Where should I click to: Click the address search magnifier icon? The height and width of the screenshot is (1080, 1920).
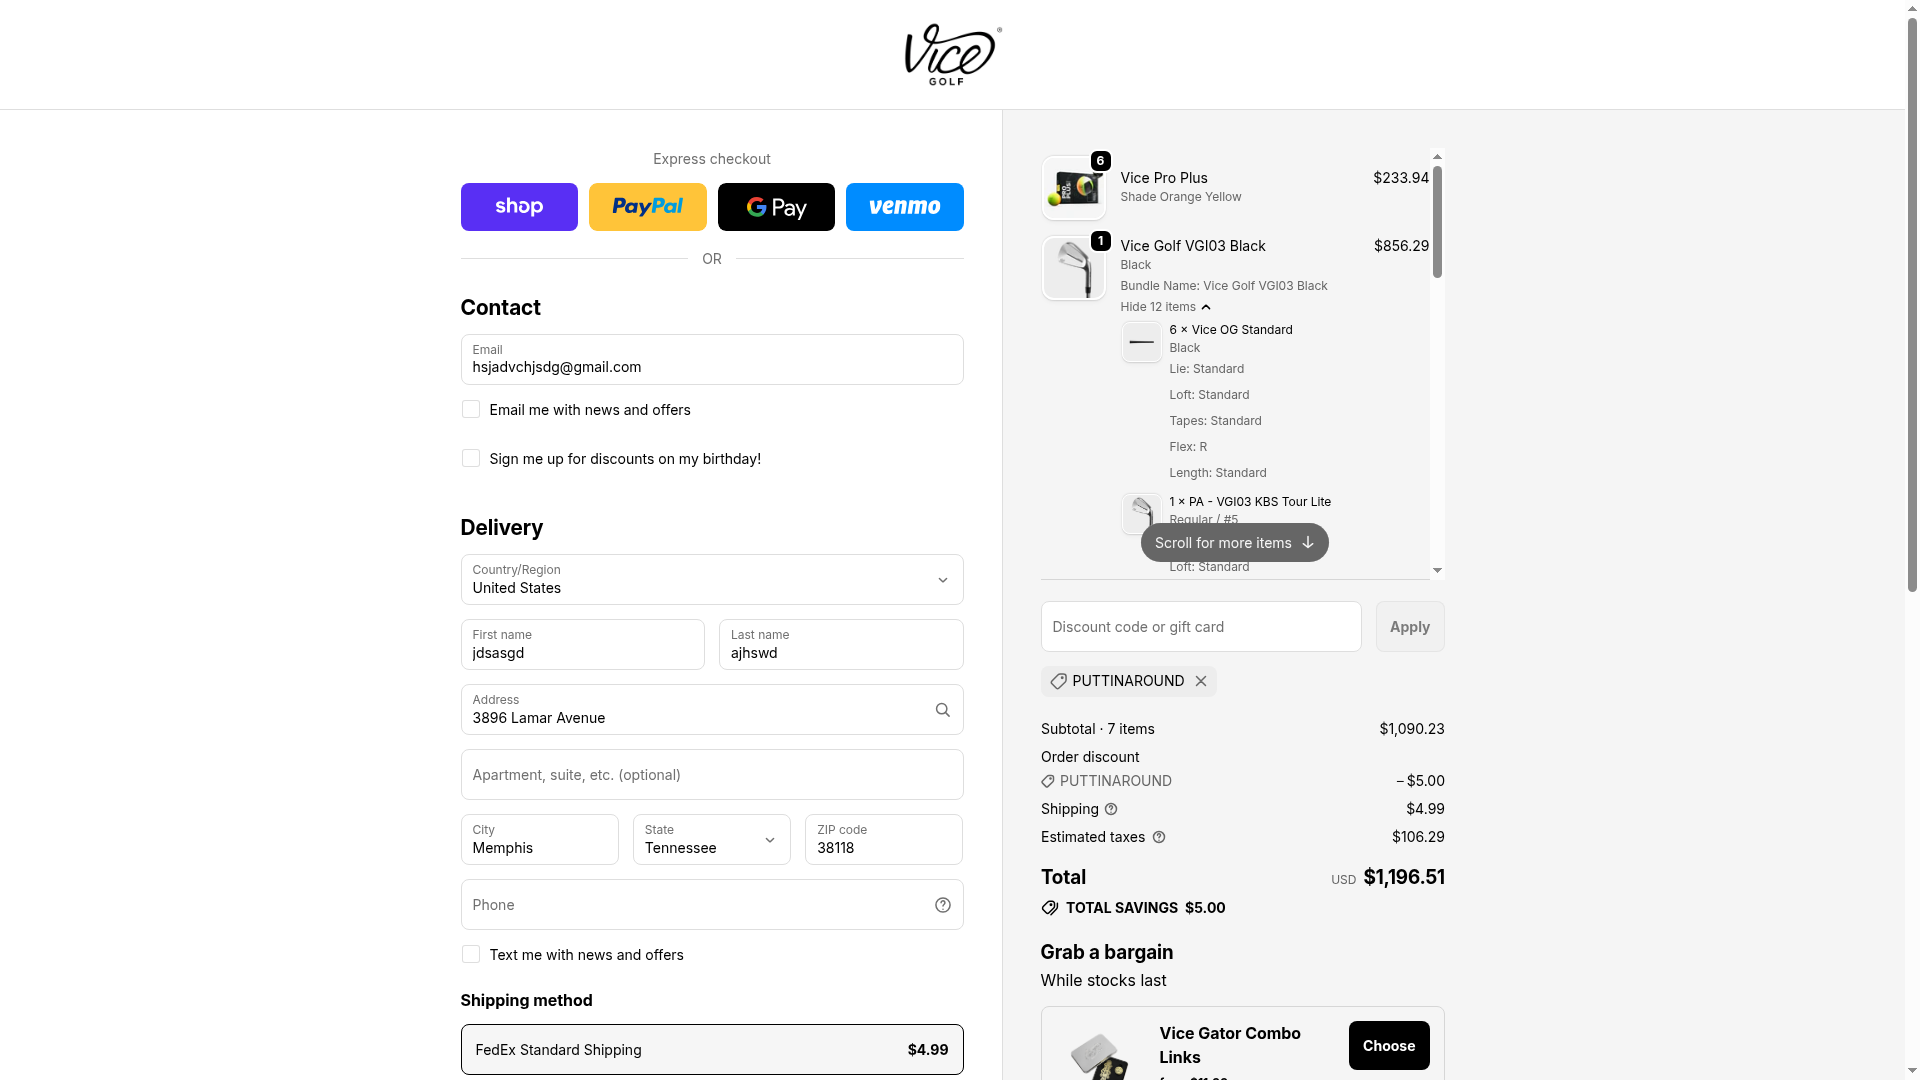(942, 710)
